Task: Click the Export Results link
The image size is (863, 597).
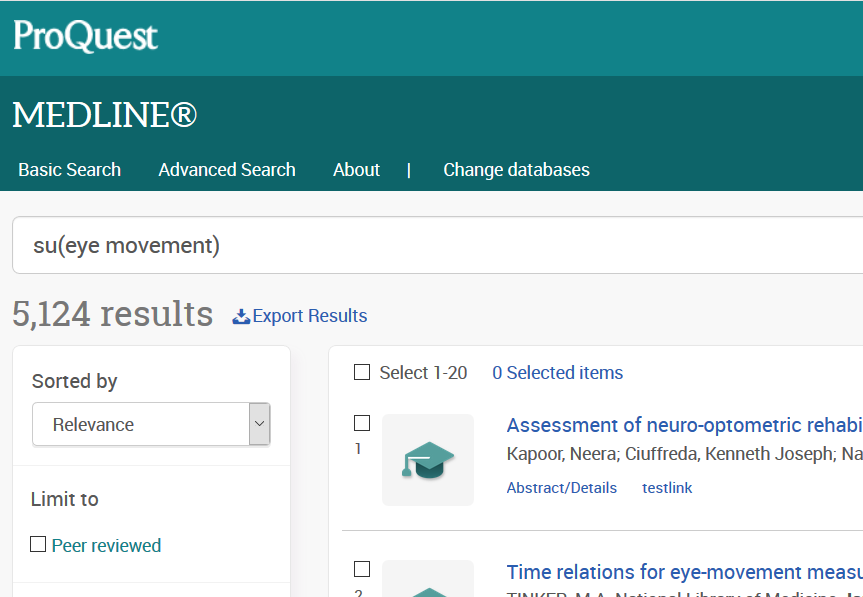Action: point(309,316)
